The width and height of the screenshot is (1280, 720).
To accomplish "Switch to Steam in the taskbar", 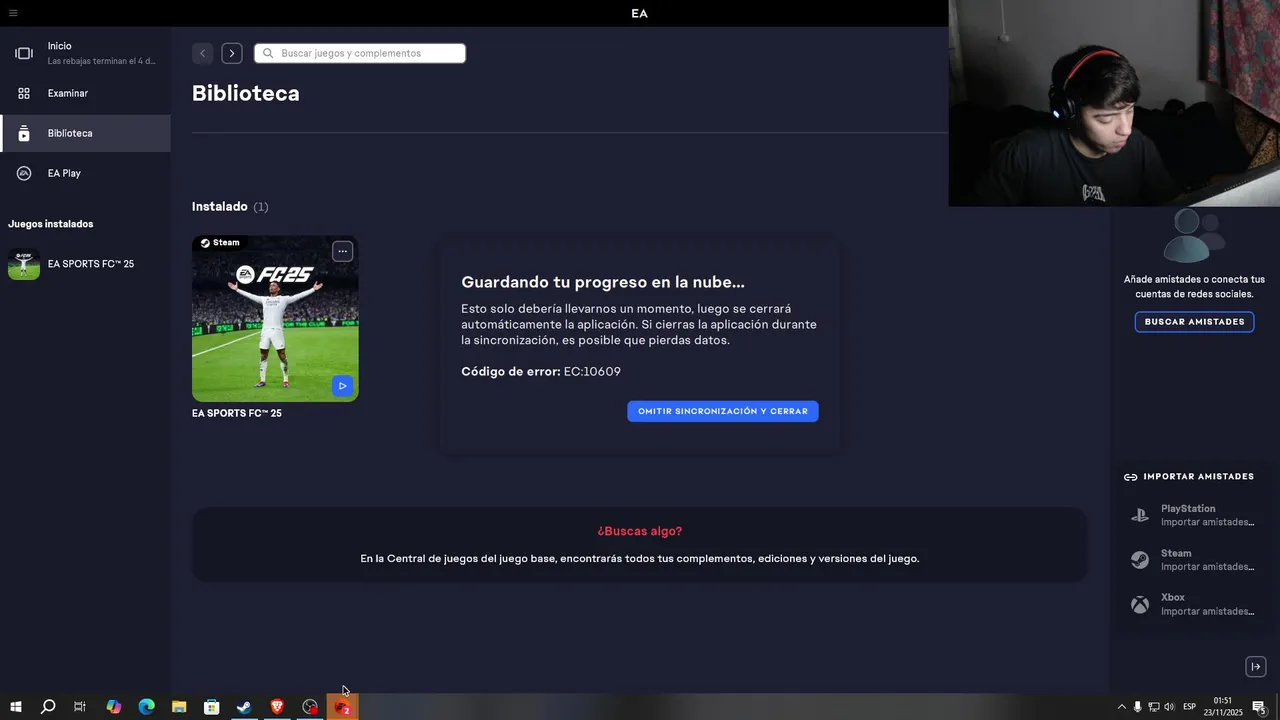I will point(244,707).
